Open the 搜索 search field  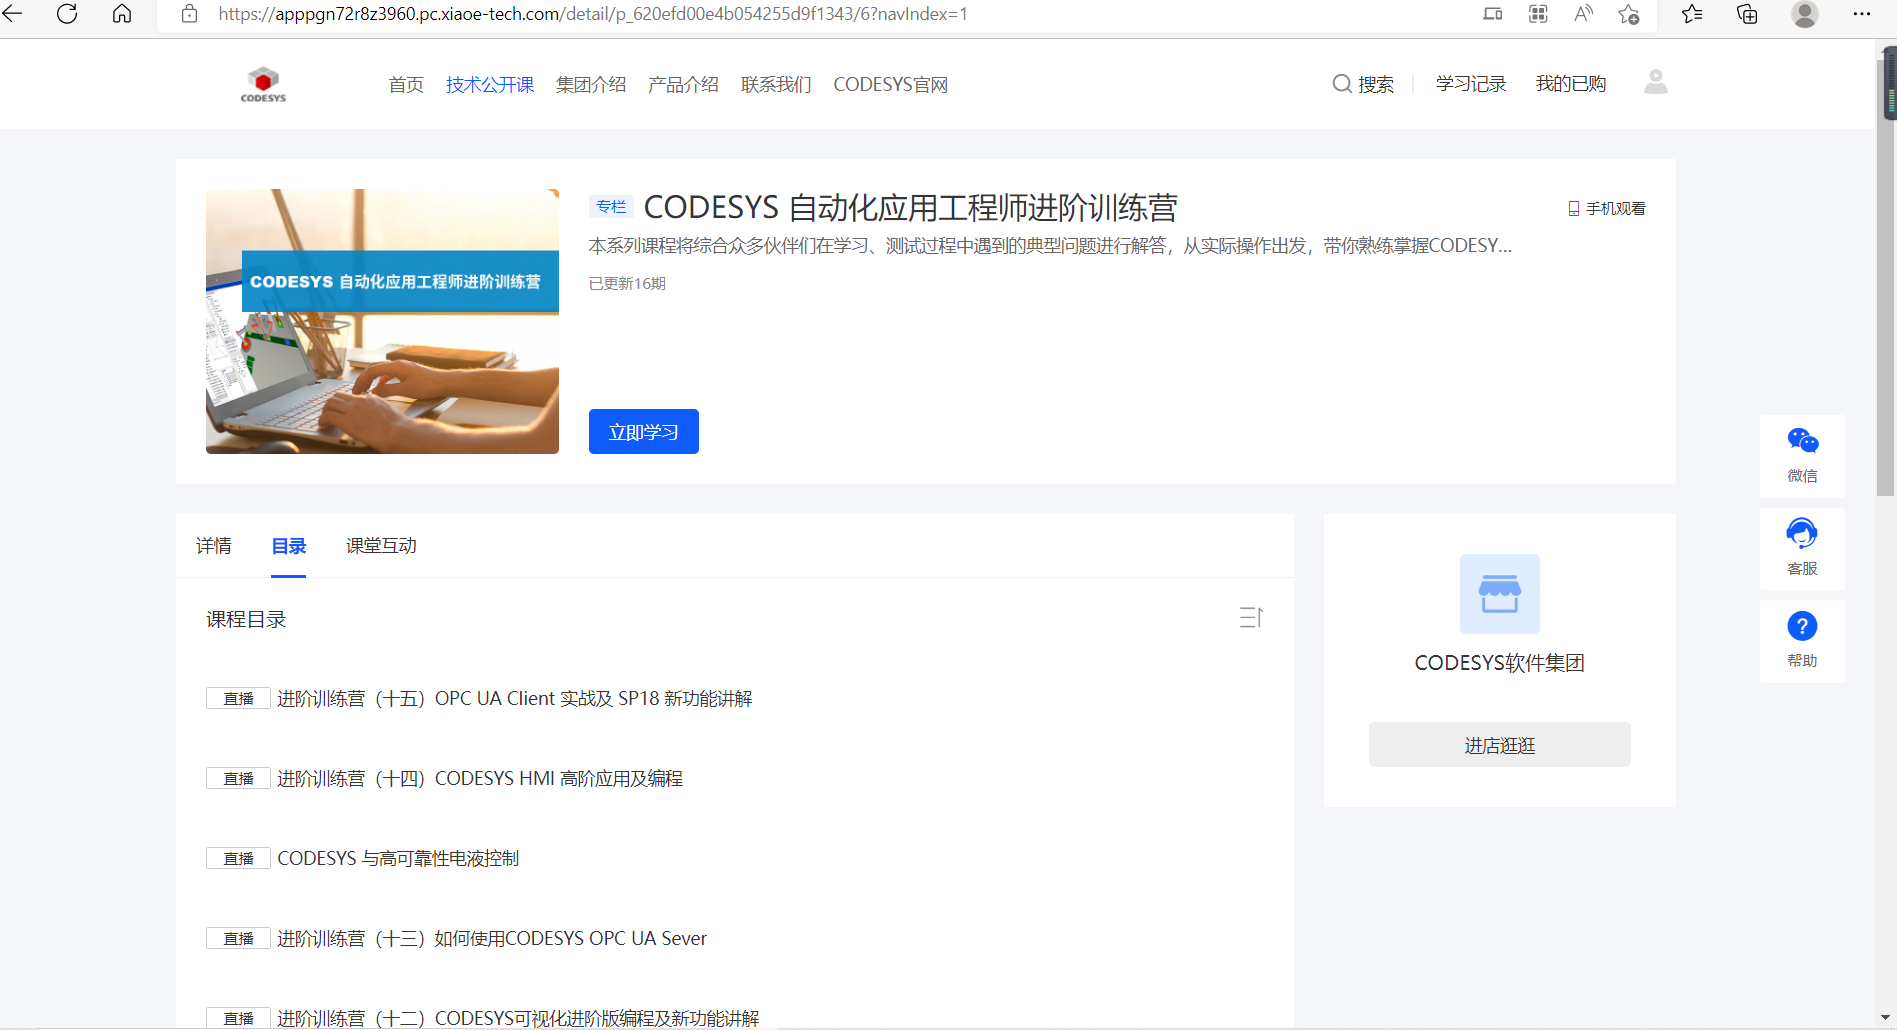click(1363, 84)
